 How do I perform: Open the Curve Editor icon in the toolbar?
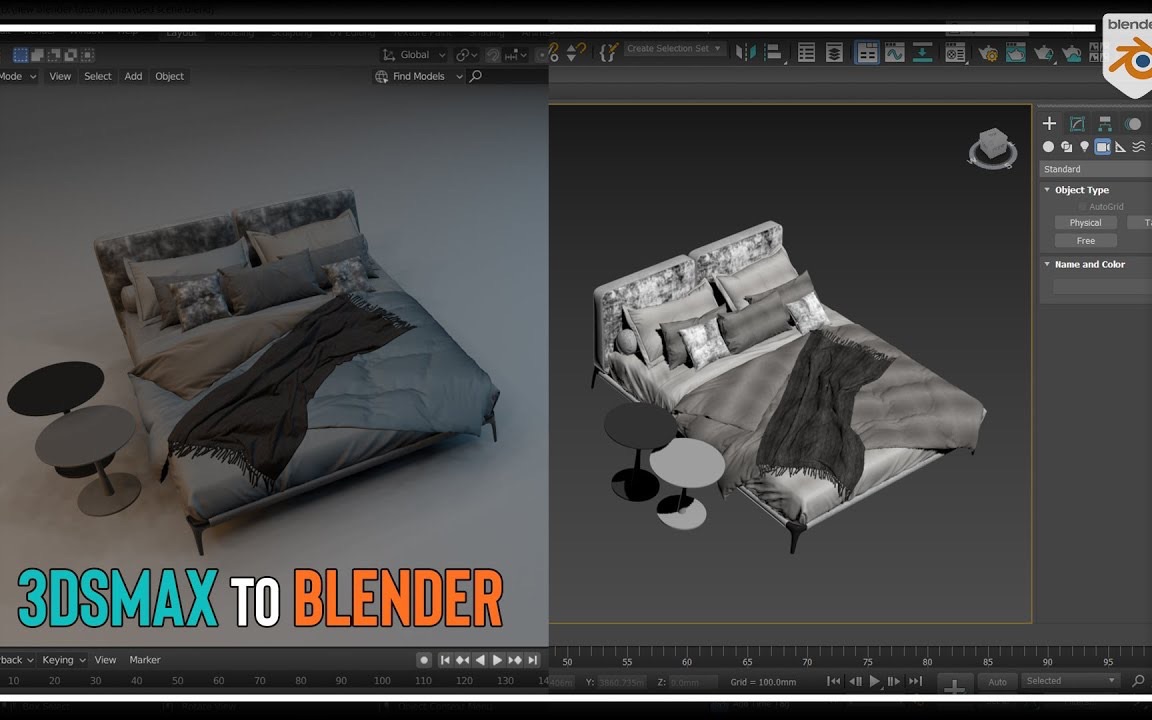click(x=894, y=52)
